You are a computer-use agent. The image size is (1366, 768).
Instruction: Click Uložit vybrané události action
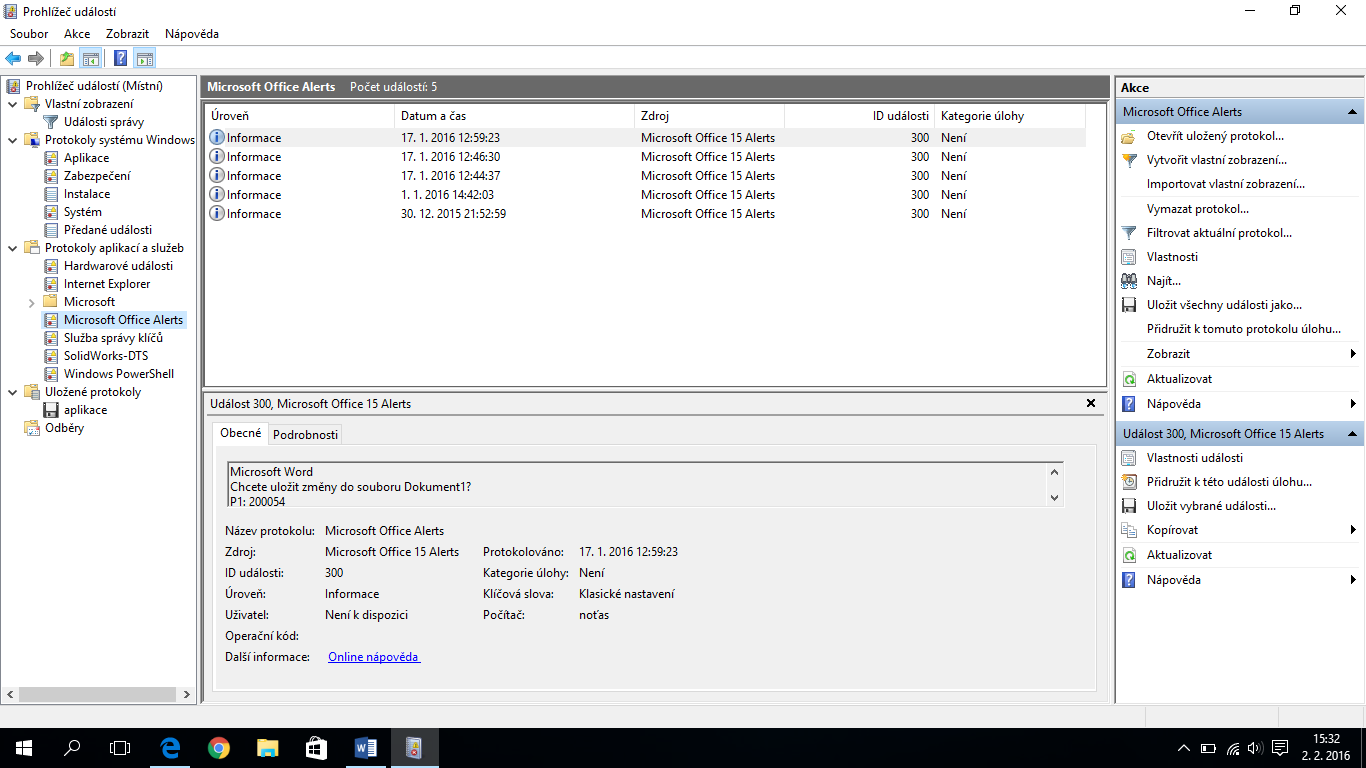1210,506
